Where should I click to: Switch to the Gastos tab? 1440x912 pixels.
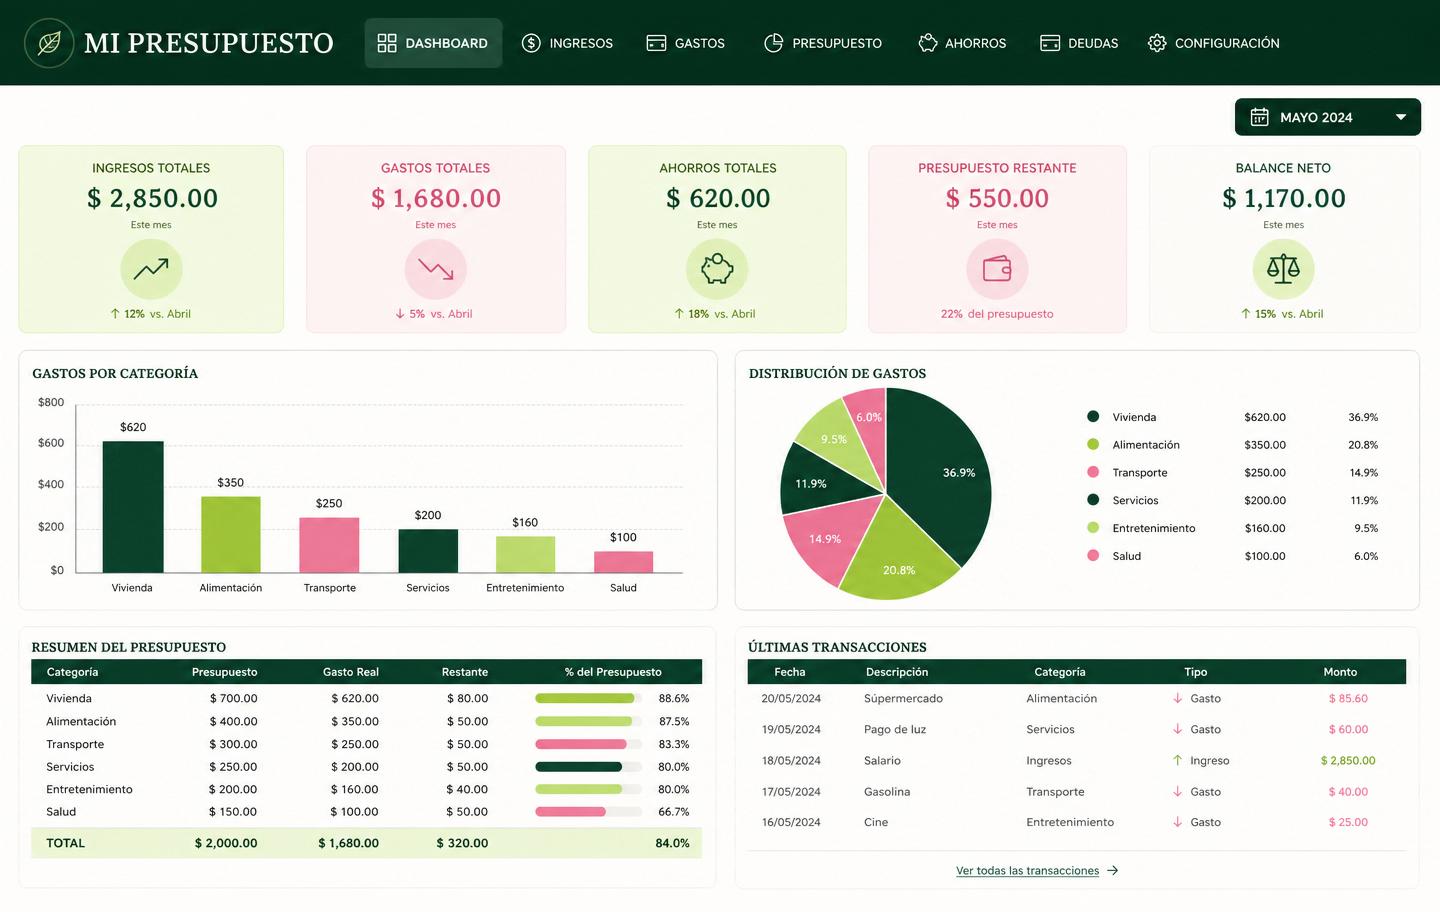click(x=686, y=43)
